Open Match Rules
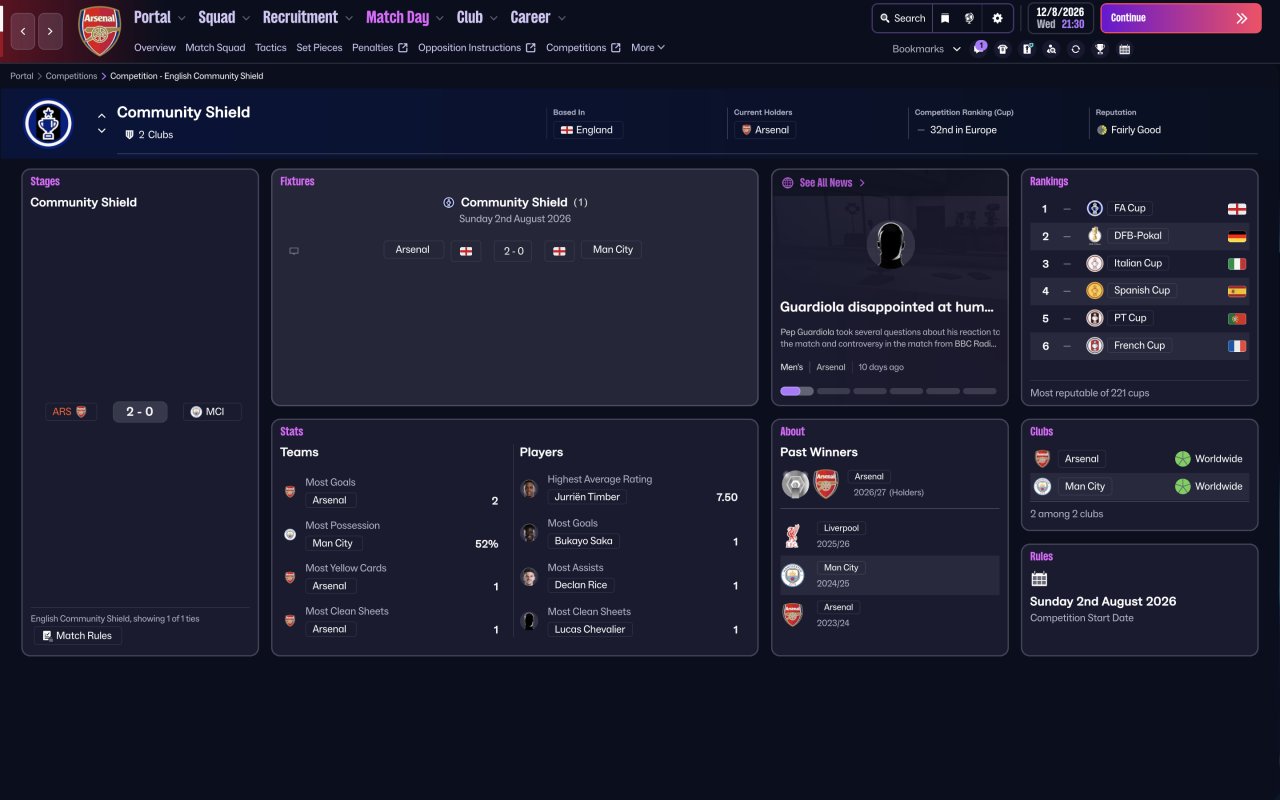Image resolution: width=1280 pixels, height=800 pixels. tap(77, 636)
